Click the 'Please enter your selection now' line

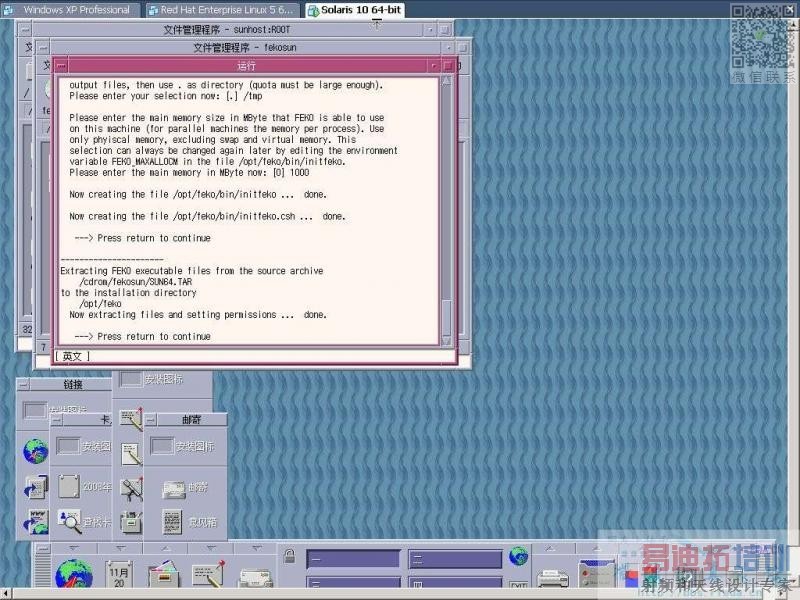[x=166, y=96]
